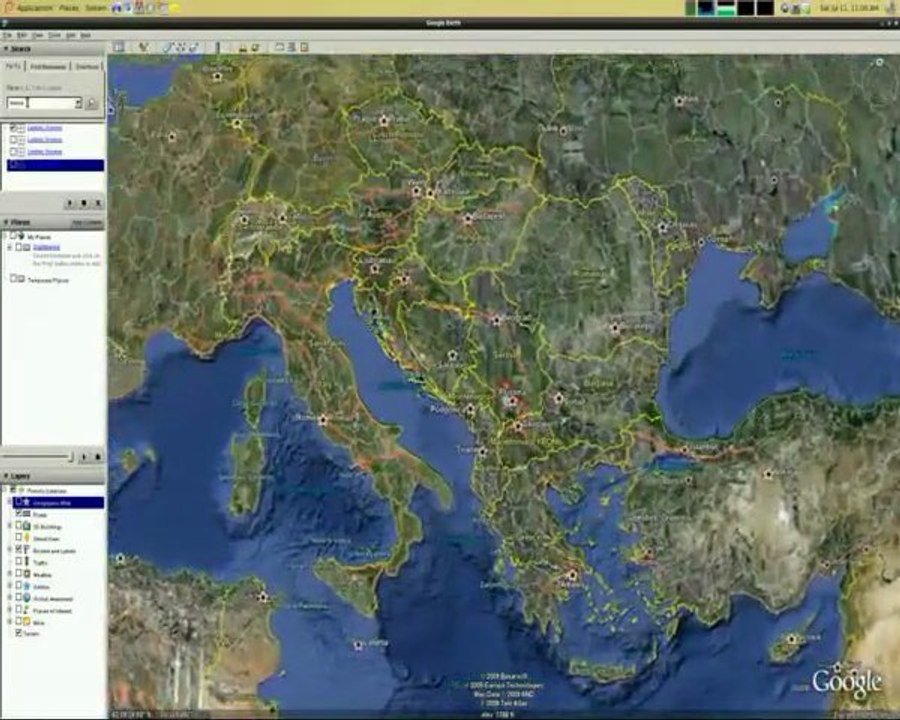Click the Street View pegman icon
The image size is (900, 720).
(26, 538)
